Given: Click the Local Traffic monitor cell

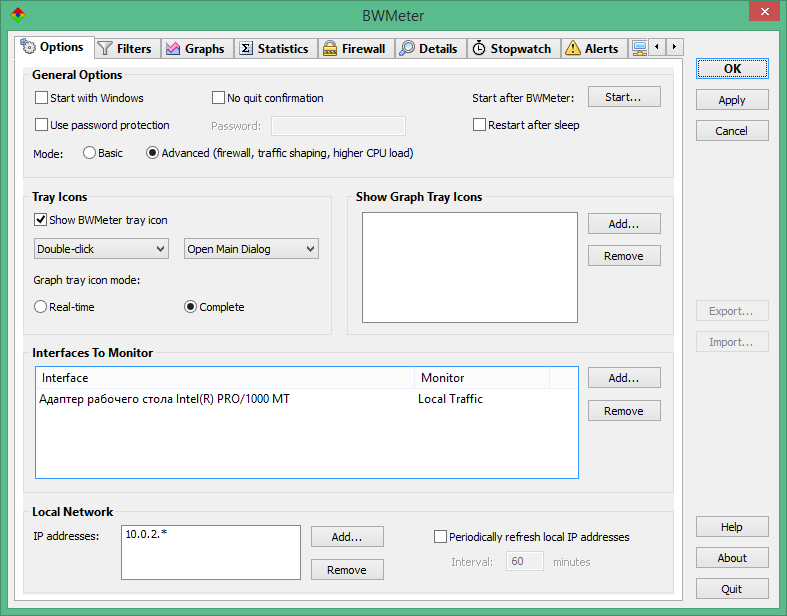Looking at the screenshot, I should click(x=450, y=399).
